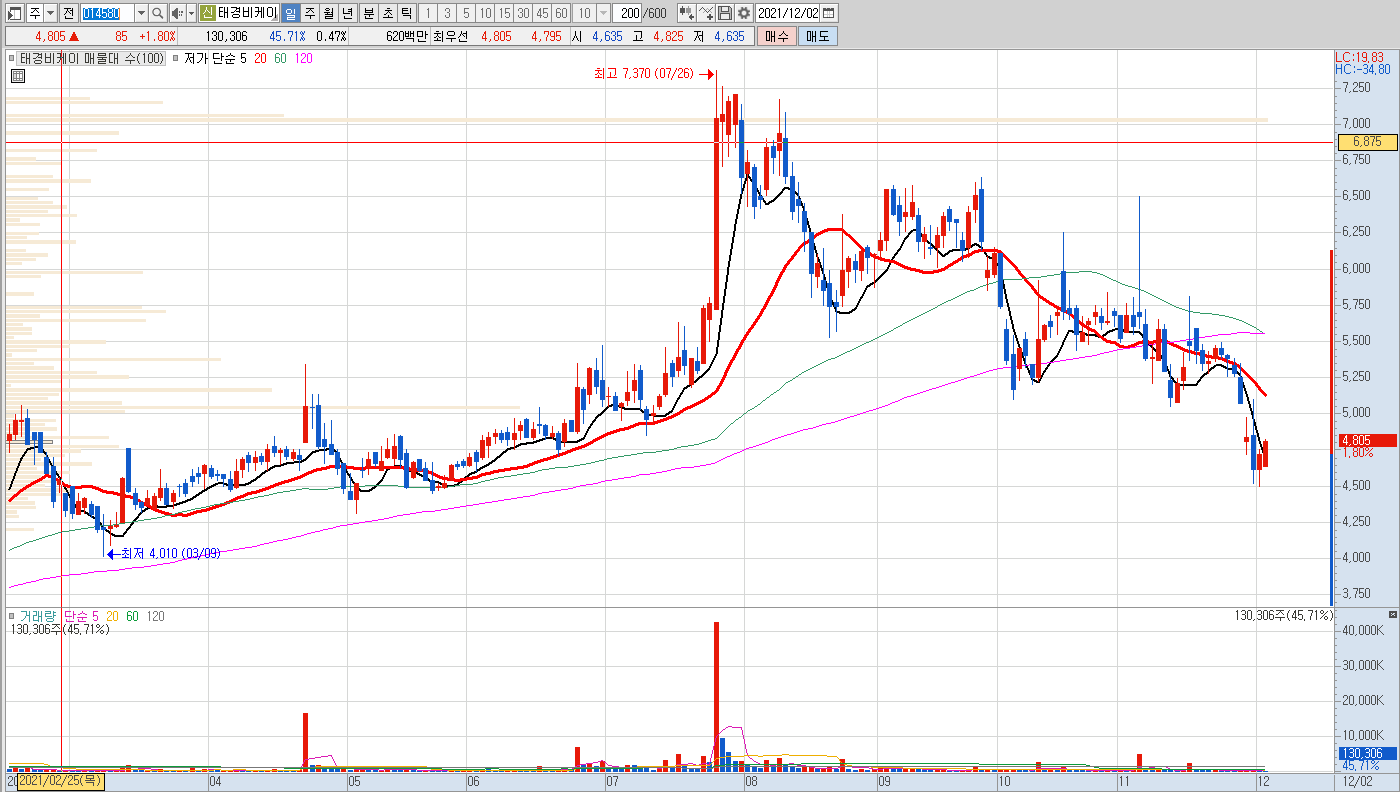Click the stock code field 014580
Viewport: 1400px width, 792px height.
[x=106, y=13]
